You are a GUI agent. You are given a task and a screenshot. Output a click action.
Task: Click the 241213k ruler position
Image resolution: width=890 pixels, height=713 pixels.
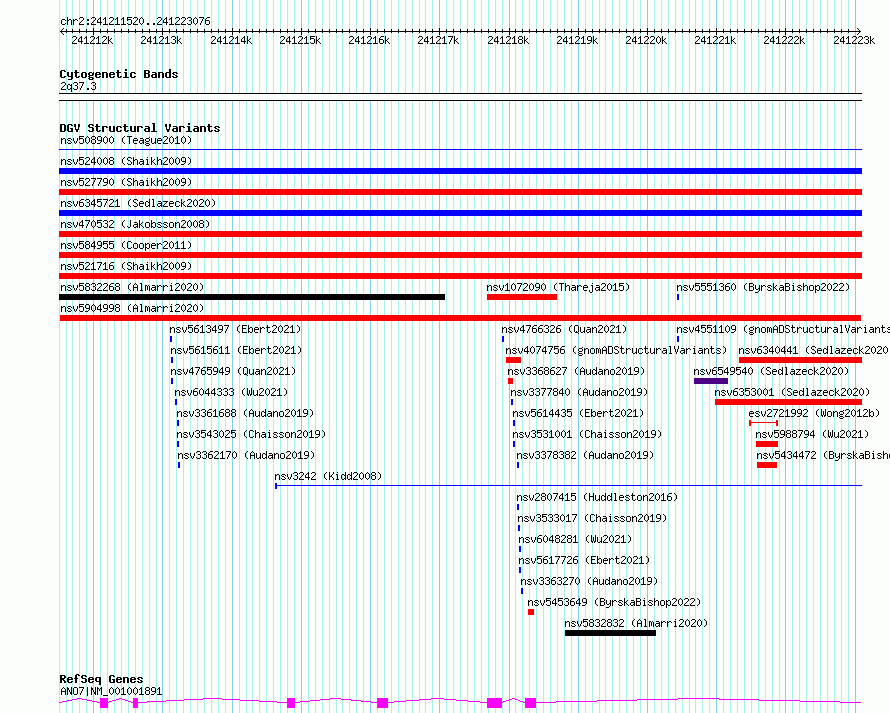pyautogui.click(x=161, y=40)
